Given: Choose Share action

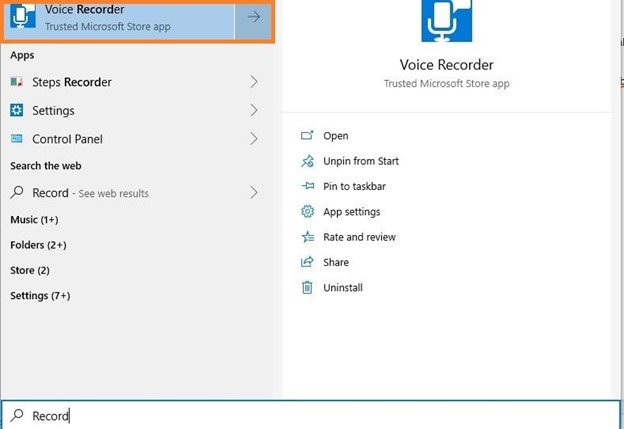Looking at the screenshot, I should pos(336,262).
